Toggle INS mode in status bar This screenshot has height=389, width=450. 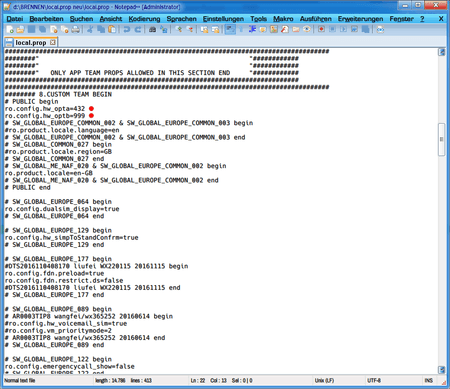[x=429, y=380]
